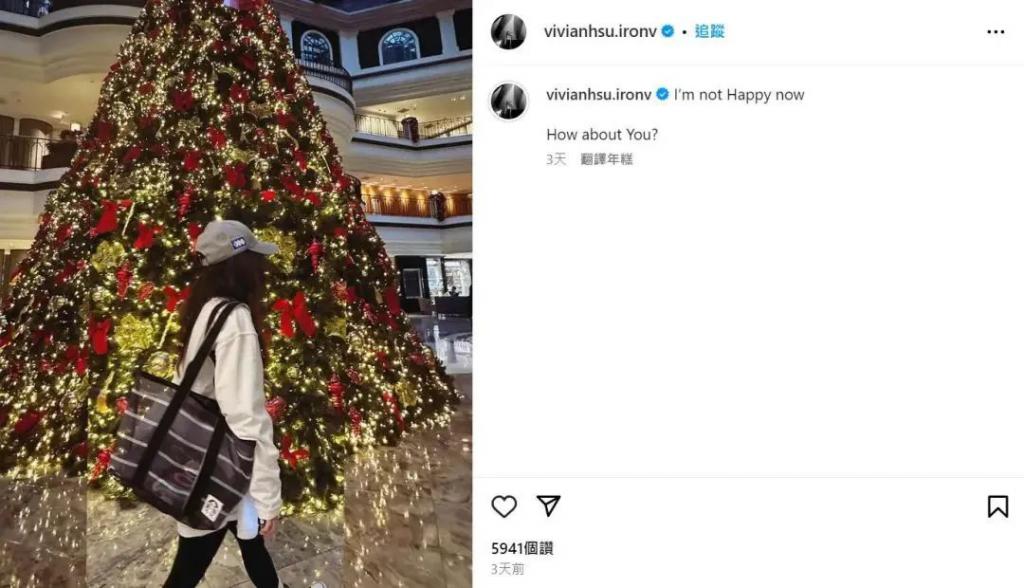This screenshot has width=1024, height=588.
Task: Click the "How about You?" caption line
Action: click(x=602, y=135)
